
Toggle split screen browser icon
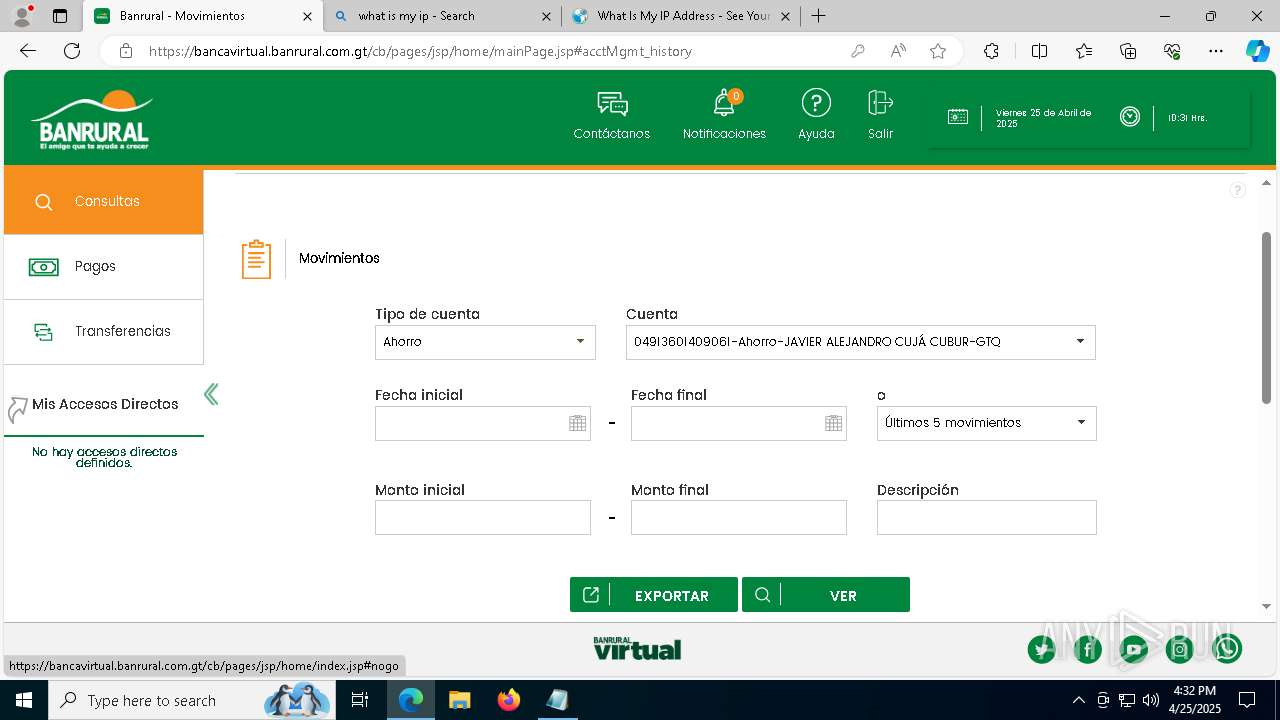1039,51
